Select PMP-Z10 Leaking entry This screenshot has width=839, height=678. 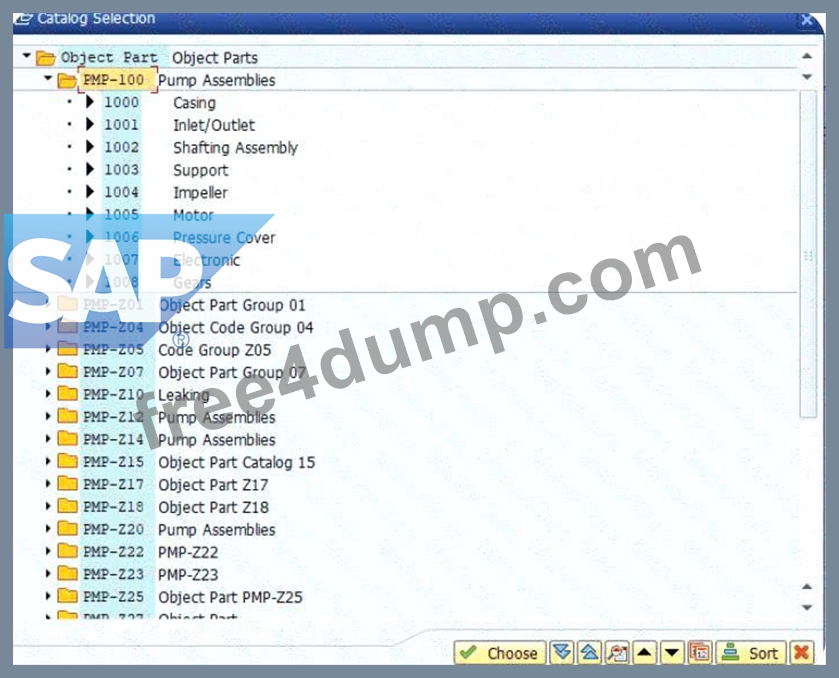coord(146,394)
